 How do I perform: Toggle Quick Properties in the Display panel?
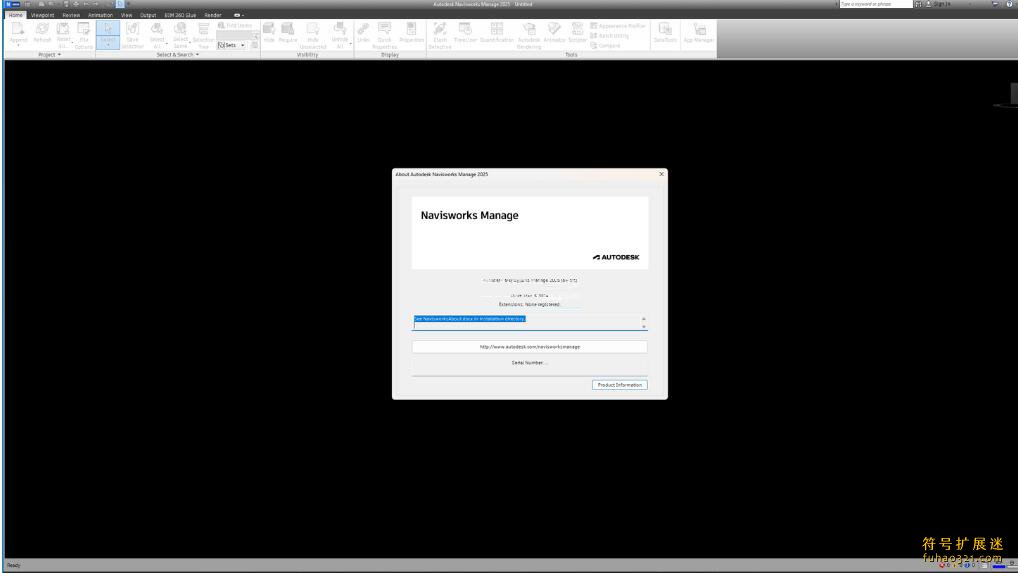click(384, 35)
